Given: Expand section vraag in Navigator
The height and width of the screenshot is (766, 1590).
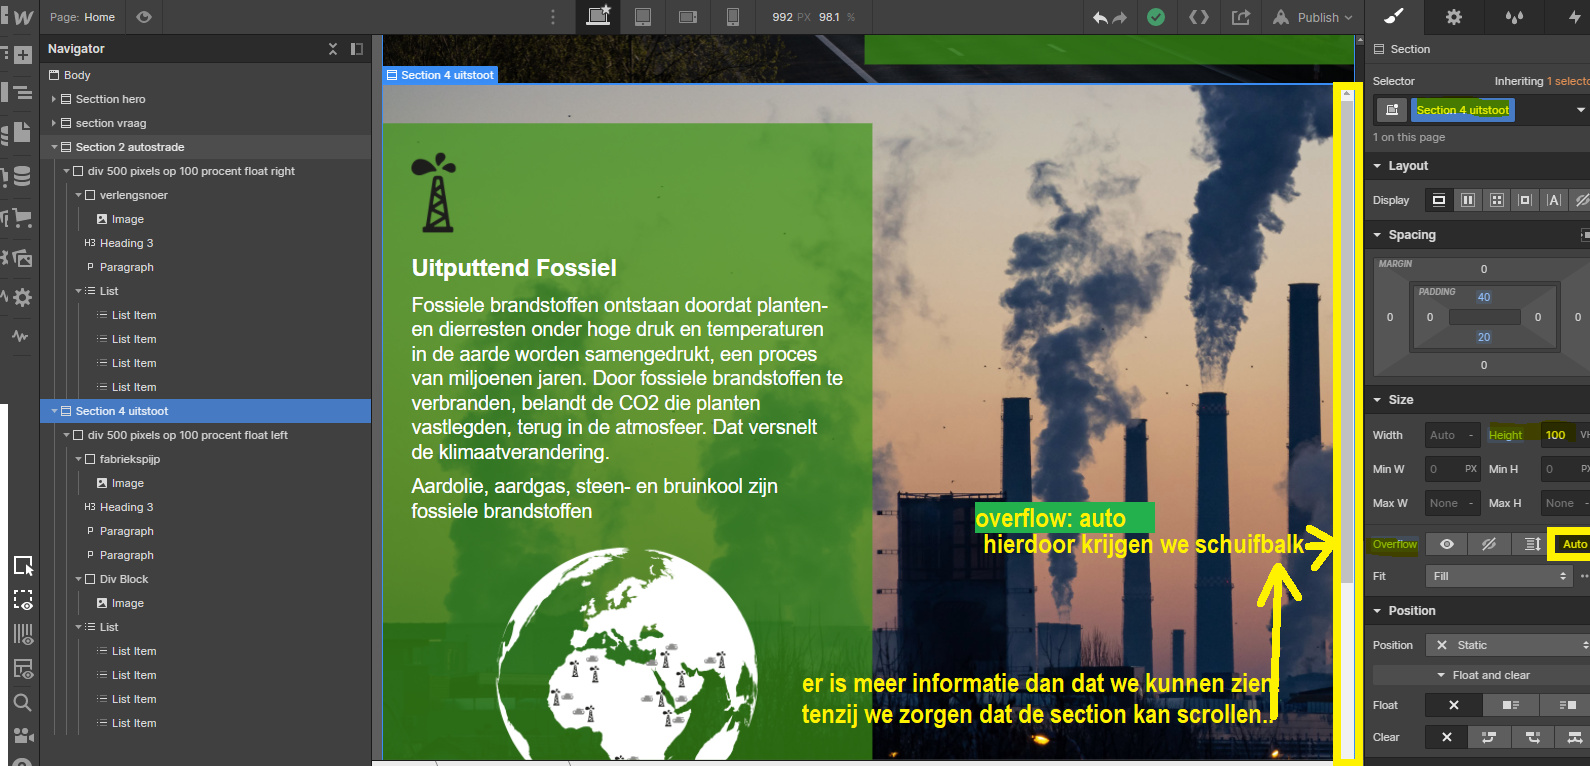Looking at the screenshot, I should pyautogui.click(x=54, y=123).
